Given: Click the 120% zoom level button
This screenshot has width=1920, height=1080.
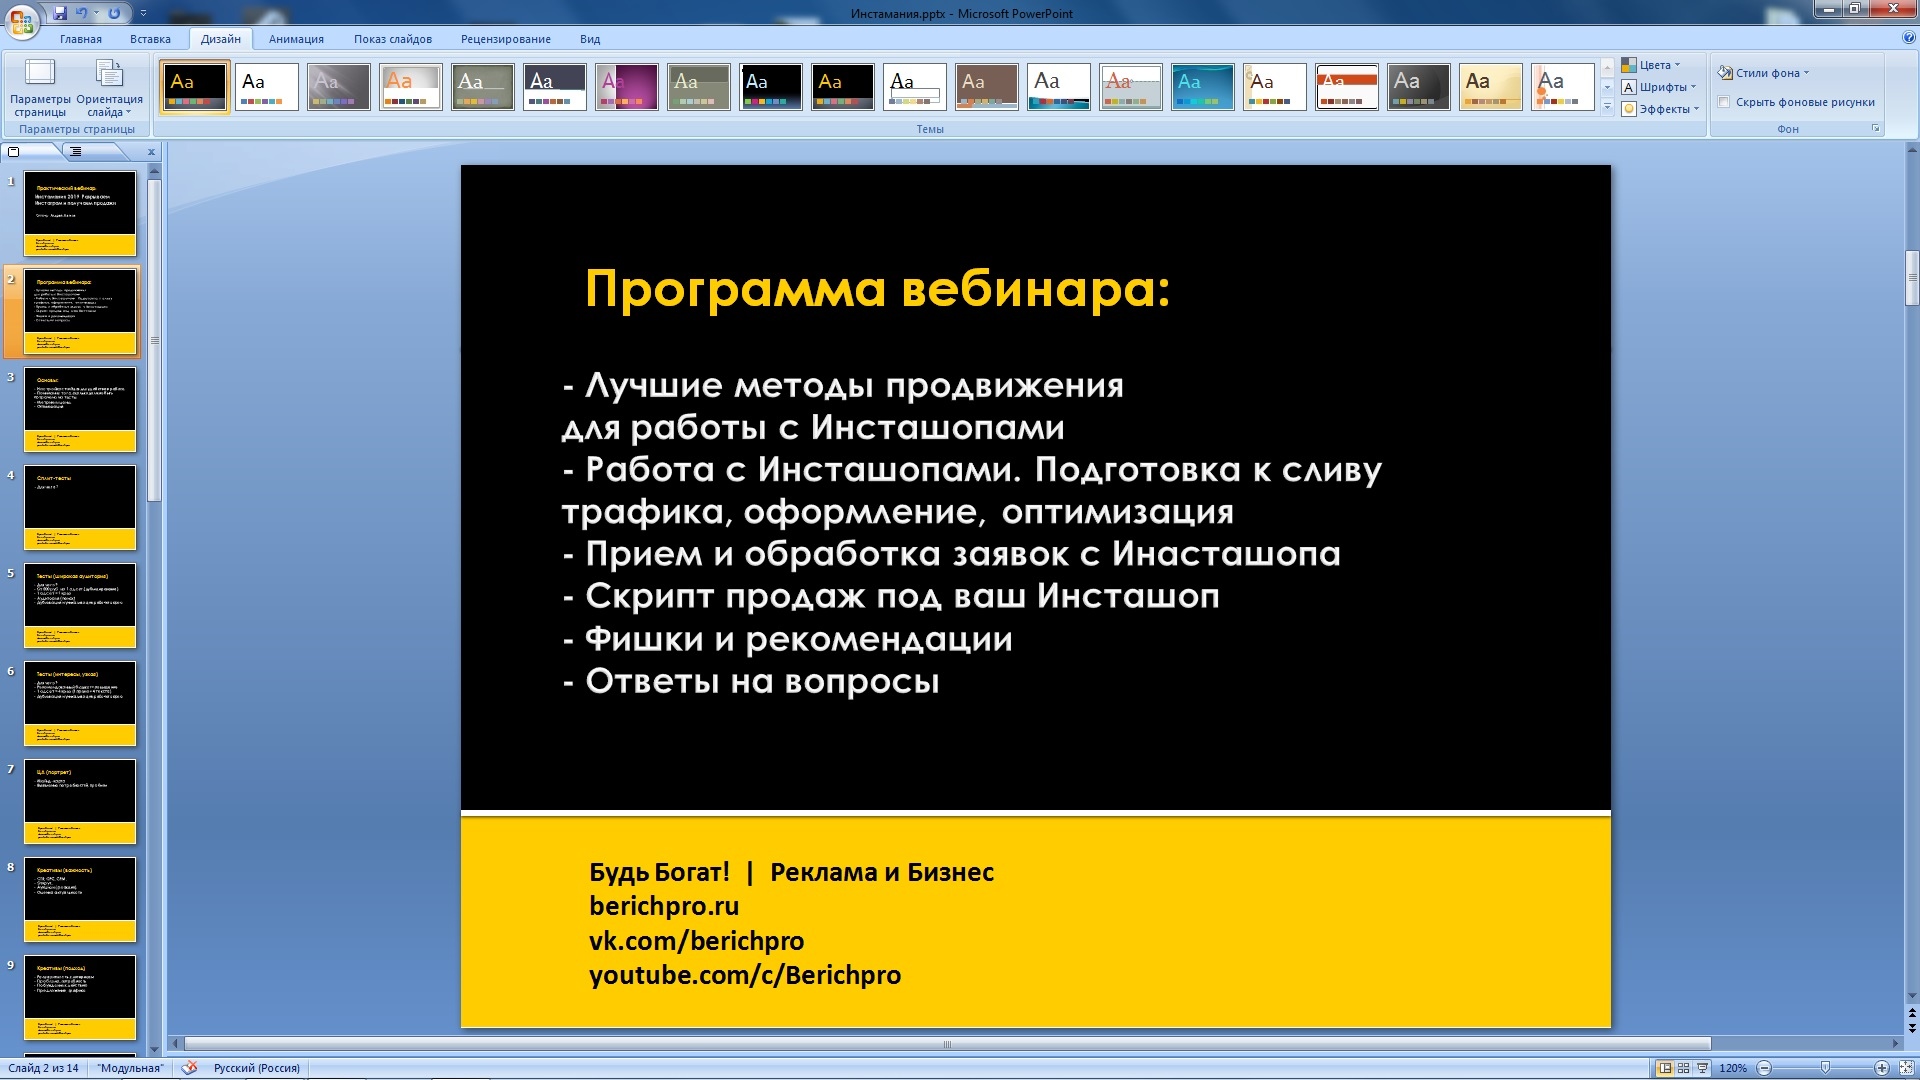Looking at the screenshot, I should (x=1733, y=1068).
